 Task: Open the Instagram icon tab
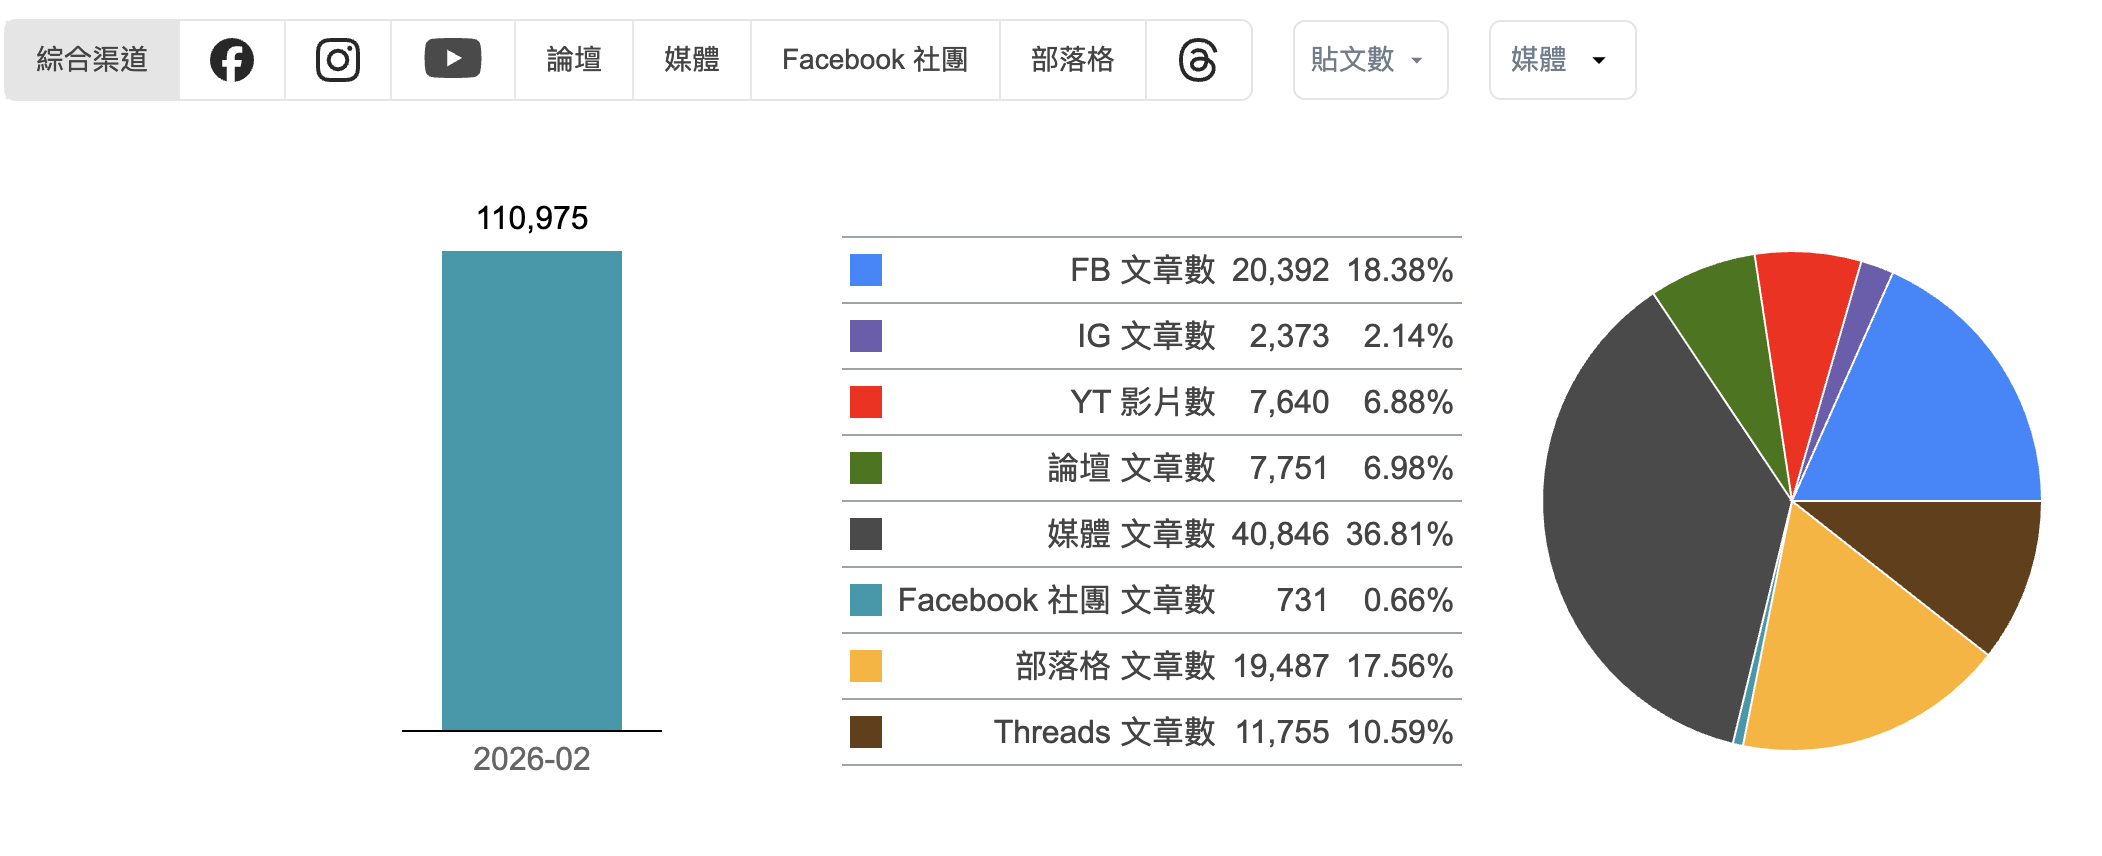338,60
